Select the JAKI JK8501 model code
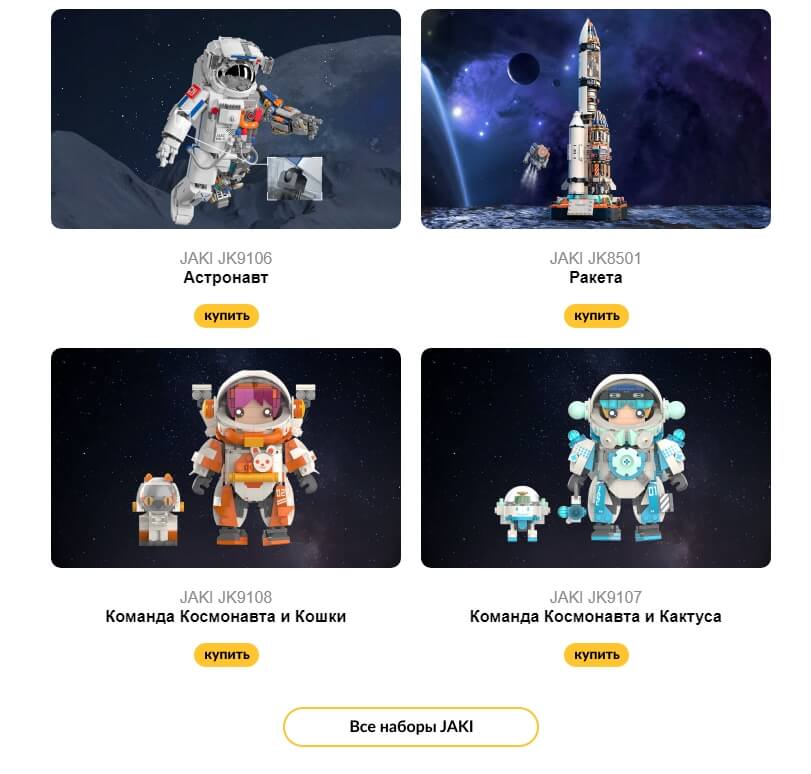 596,258
